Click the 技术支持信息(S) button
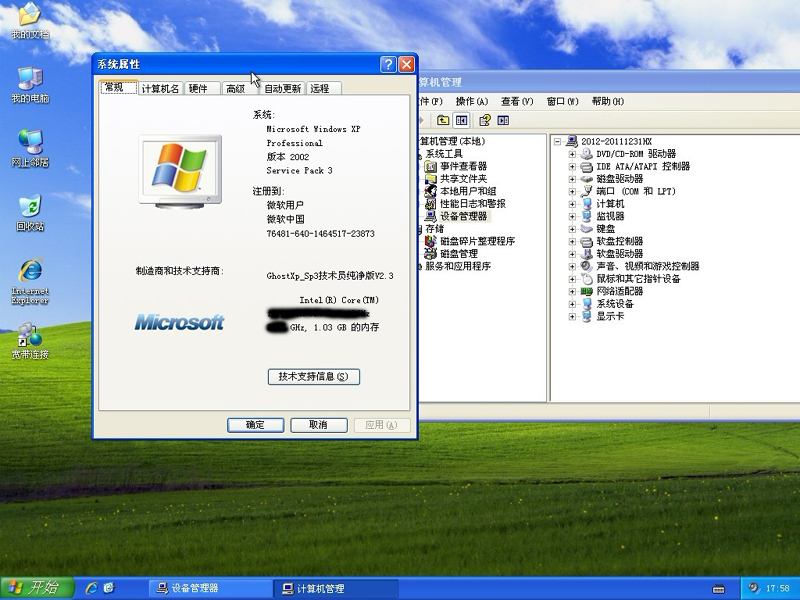Viewport: 800px width, 600px height. pos(314,377)
